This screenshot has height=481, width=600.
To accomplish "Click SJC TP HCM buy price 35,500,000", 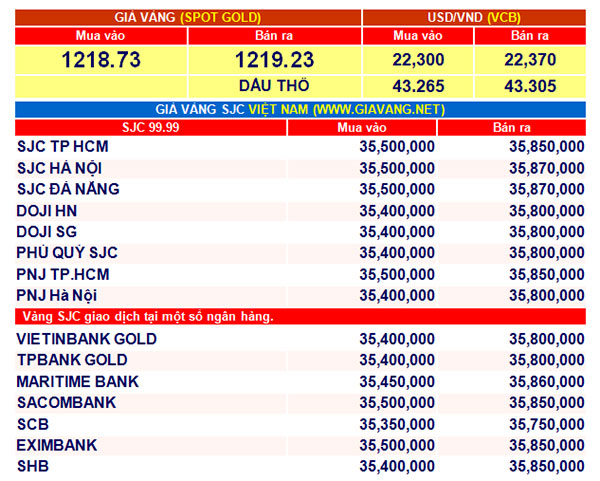I will click(x=397, y=147).
